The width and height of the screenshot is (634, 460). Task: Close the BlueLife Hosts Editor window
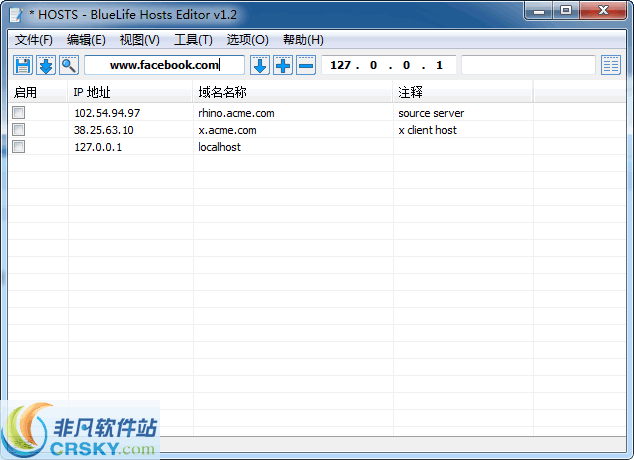603,11
